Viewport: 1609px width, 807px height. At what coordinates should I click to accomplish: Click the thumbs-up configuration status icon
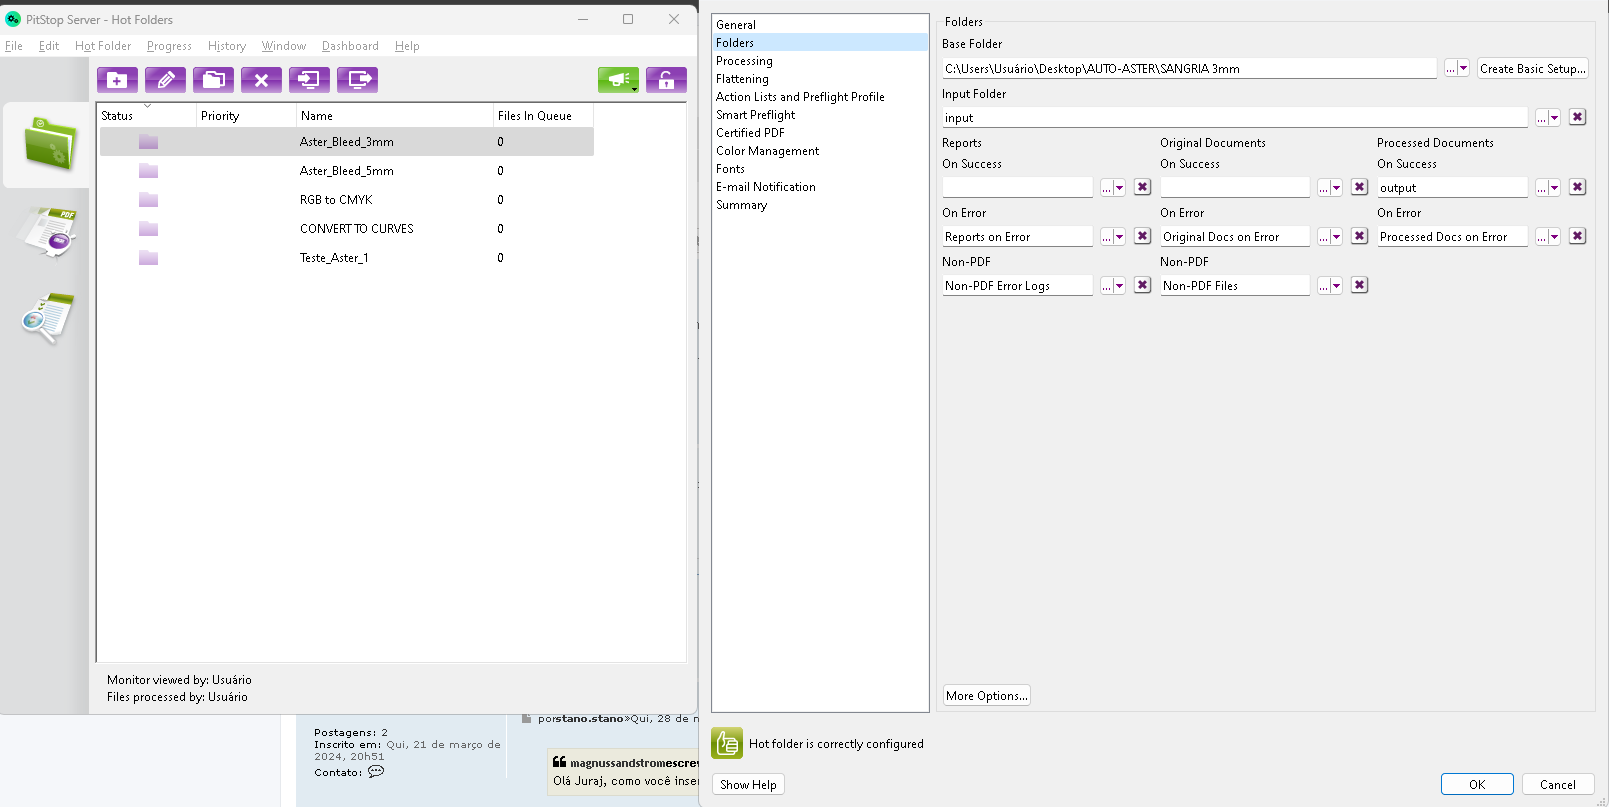point(727,743)
